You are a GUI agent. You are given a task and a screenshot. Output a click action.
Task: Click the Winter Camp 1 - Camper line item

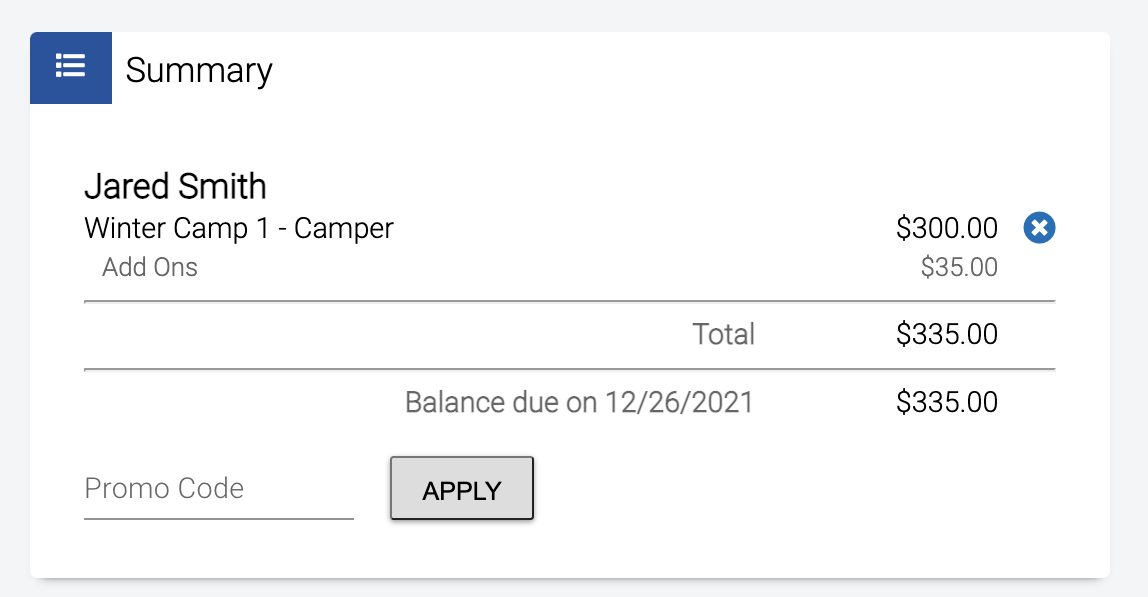239,229
